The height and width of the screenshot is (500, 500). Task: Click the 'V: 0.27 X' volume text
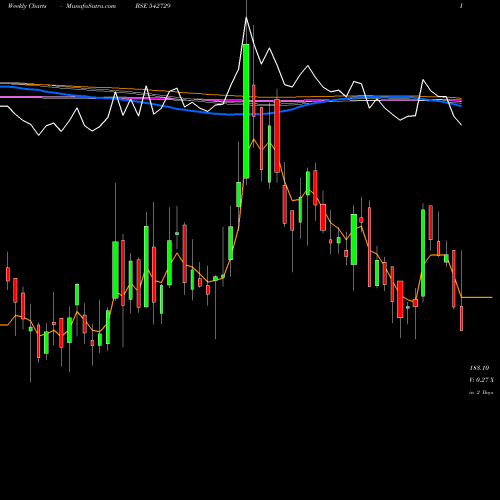click(x=481, y=380)
